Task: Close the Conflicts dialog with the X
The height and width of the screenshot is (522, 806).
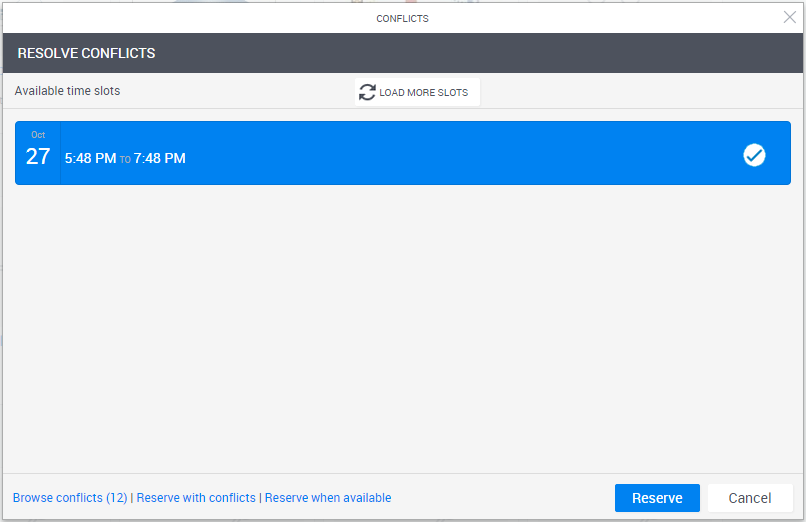Action: (789, 17)
